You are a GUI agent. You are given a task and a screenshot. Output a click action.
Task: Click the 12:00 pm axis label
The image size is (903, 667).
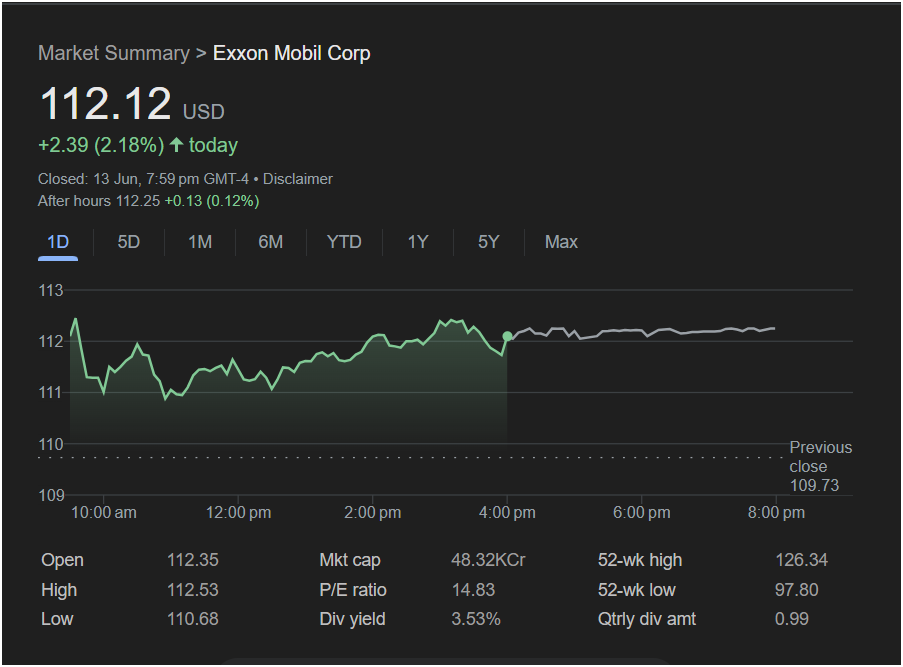(238, 513)
